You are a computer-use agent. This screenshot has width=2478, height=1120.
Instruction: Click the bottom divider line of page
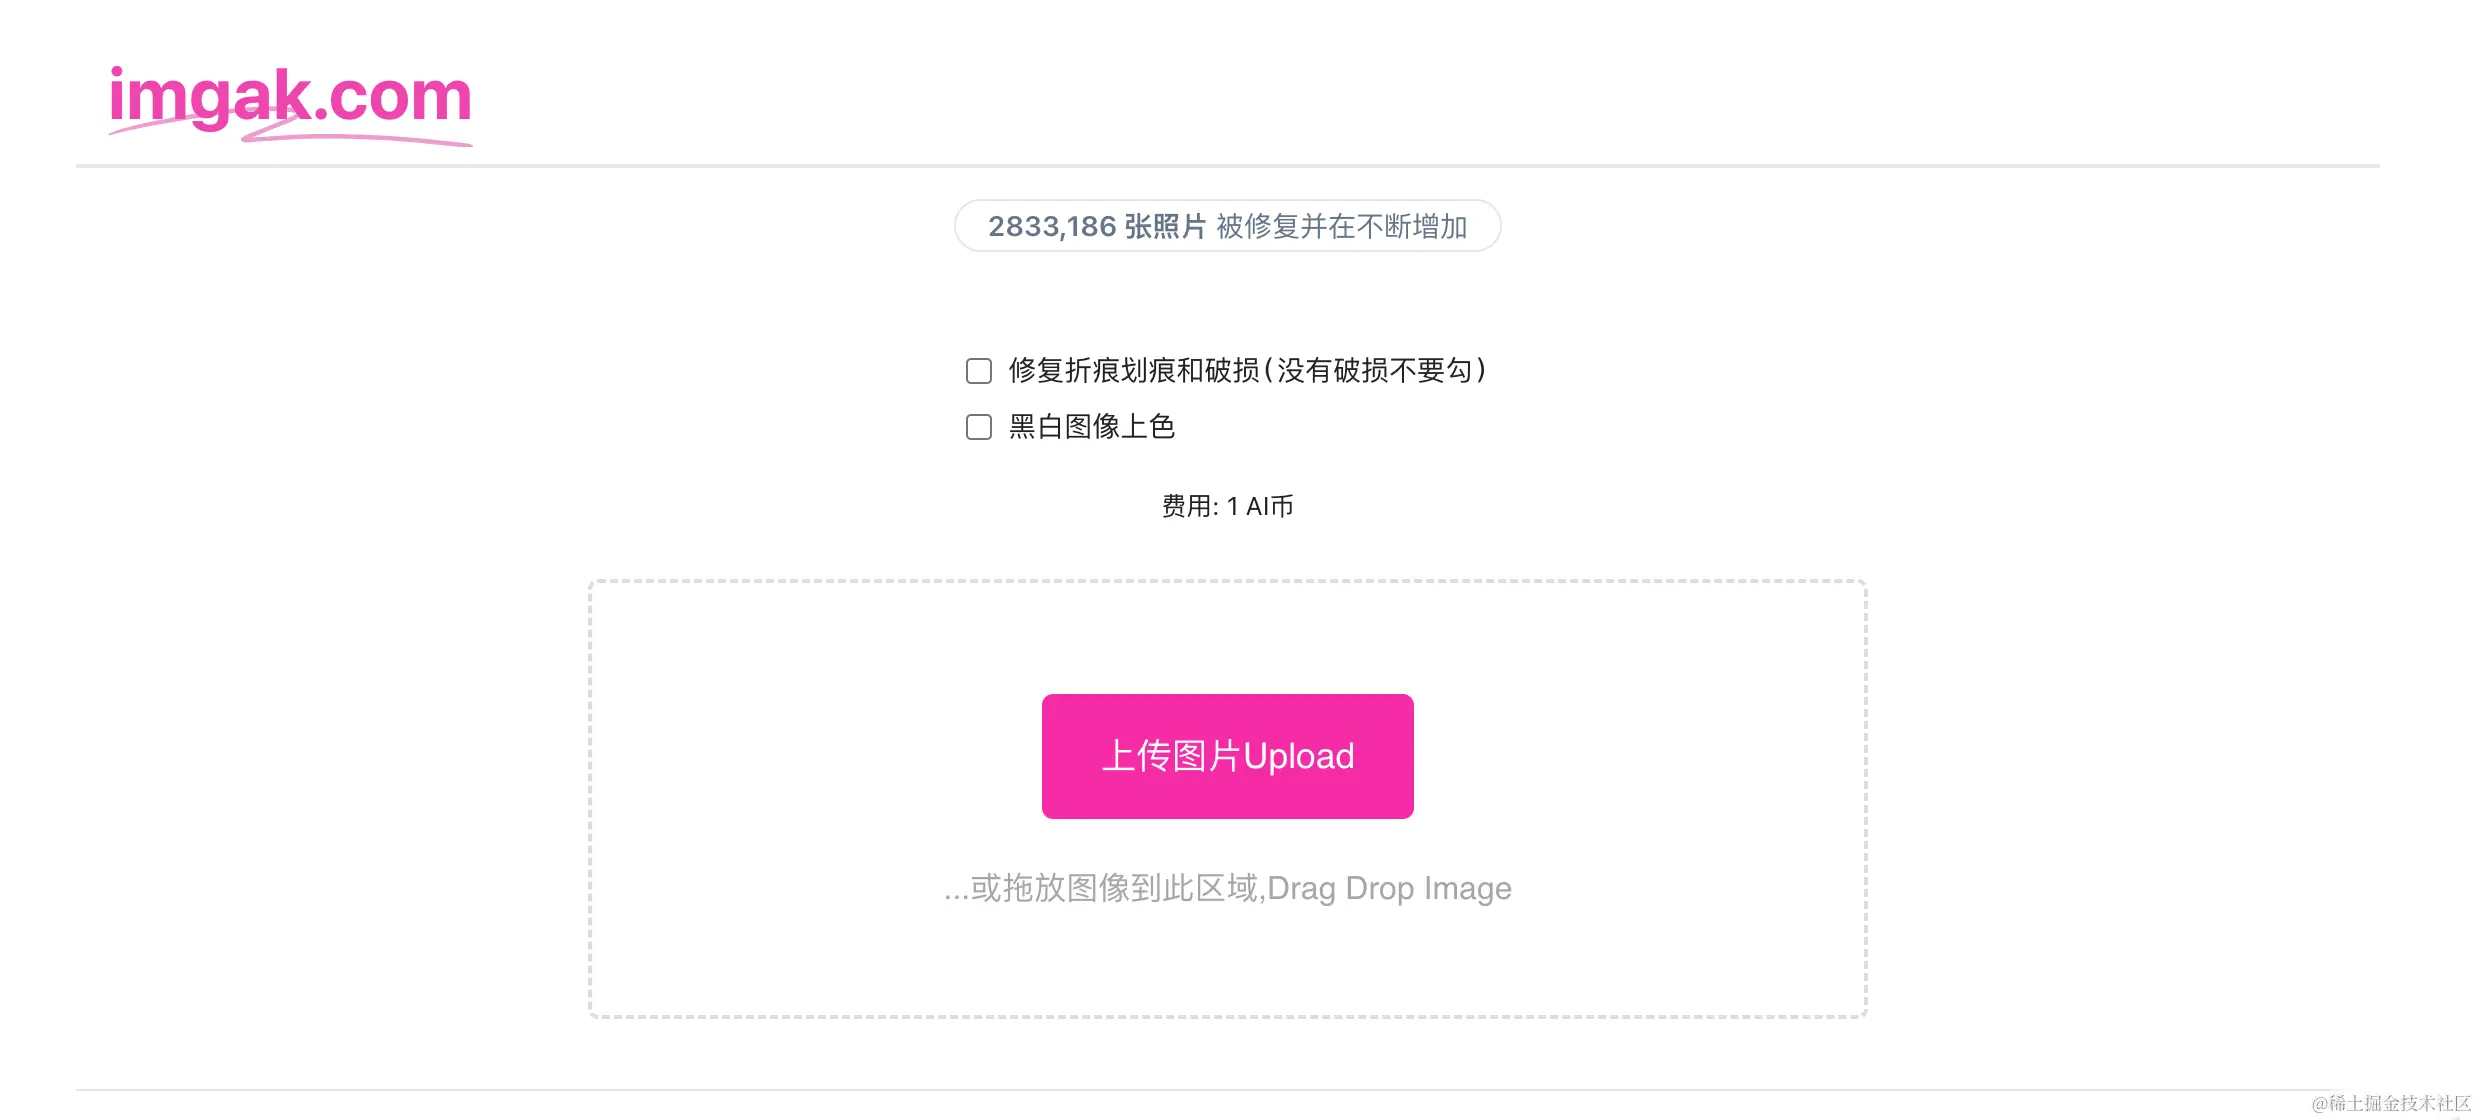(1228, 1090)
